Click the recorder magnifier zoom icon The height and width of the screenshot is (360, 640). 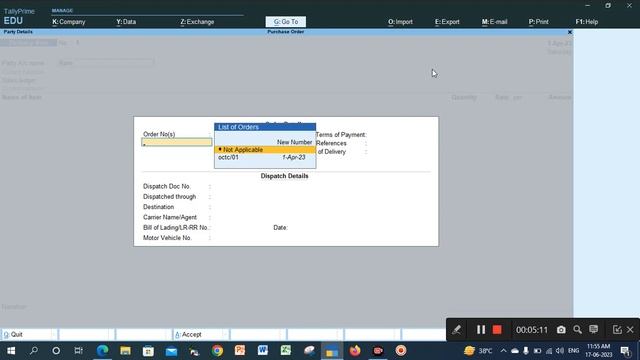[577, 330]
